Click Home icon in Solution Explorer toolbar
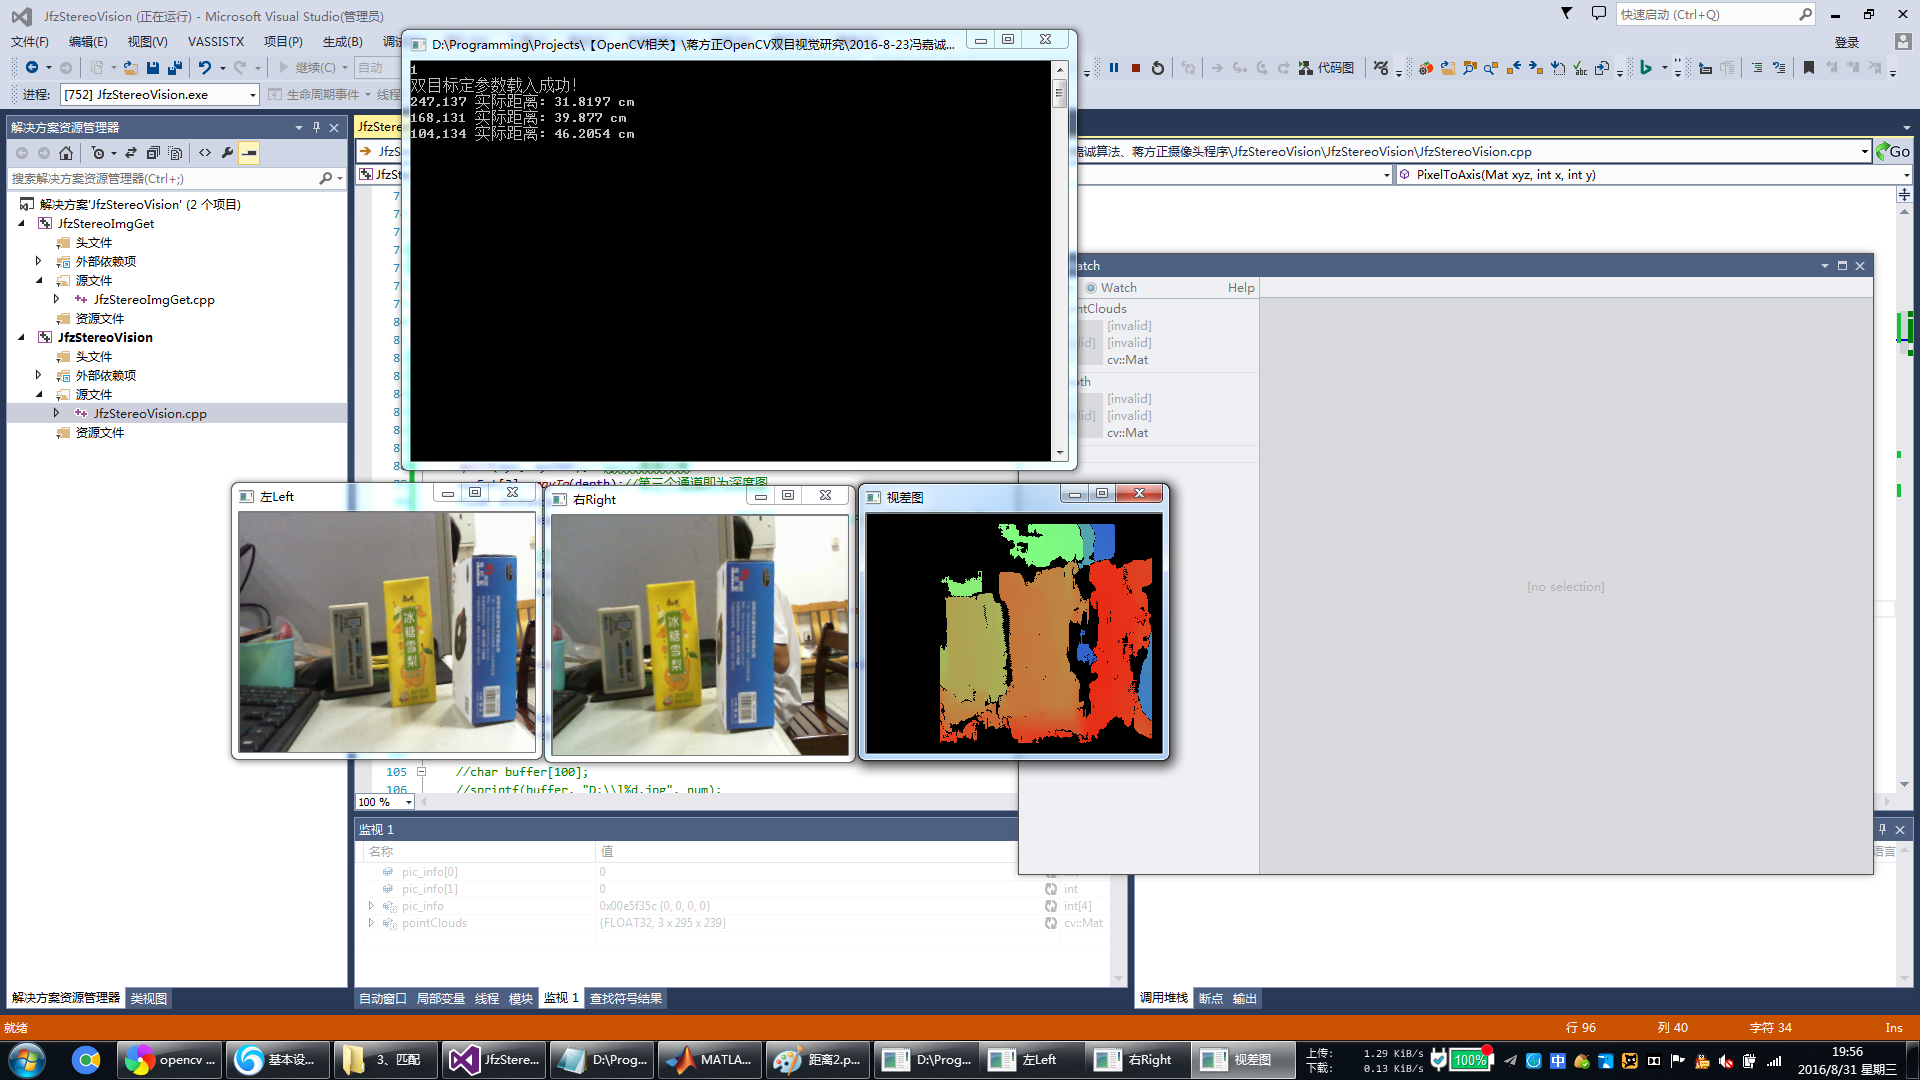Image resolution: width=1920 pixels, height=1080 pixels. [x=66, y=153]
